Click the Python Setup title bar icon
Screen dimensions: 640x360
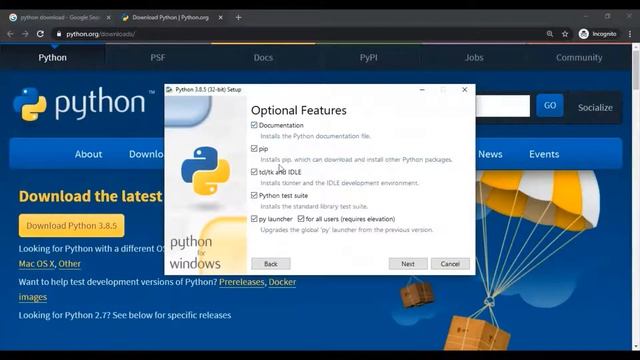click(169, 89)
